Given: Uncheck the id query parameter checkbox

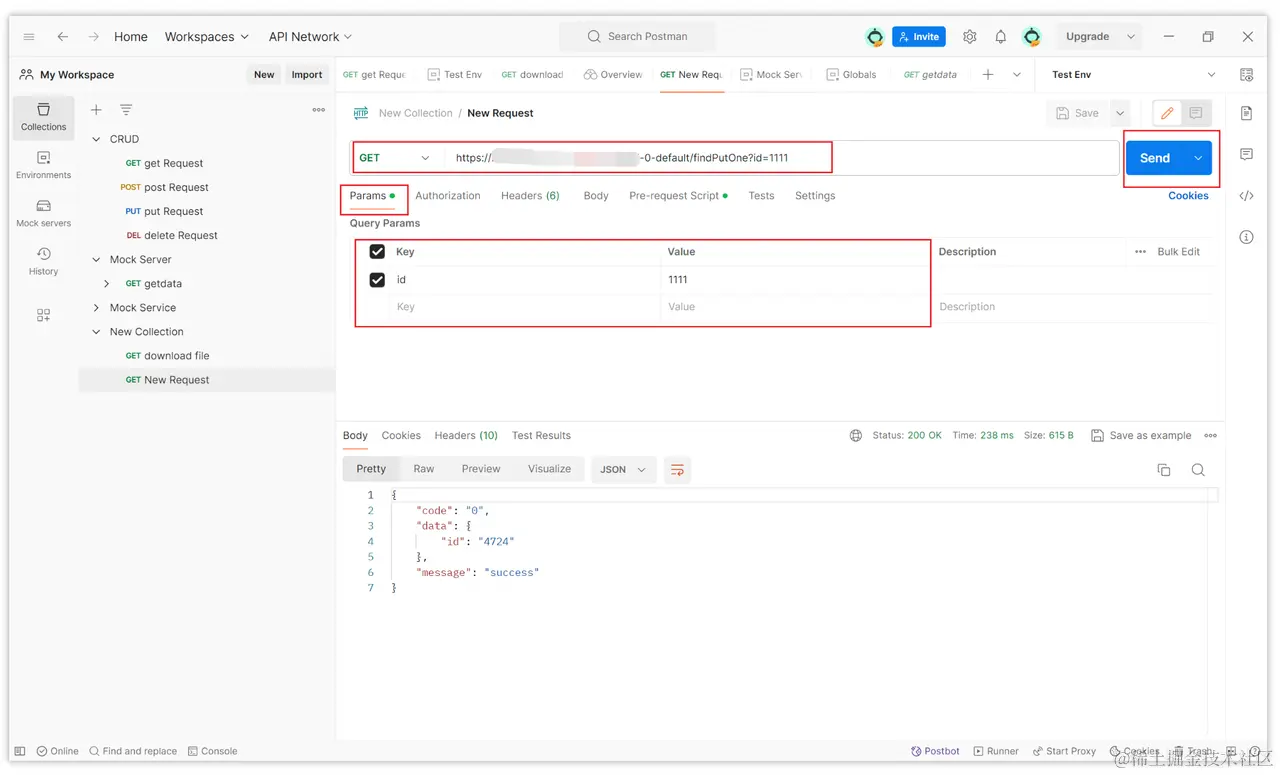Looking at the screenshot, I should [x=377, y=280].
